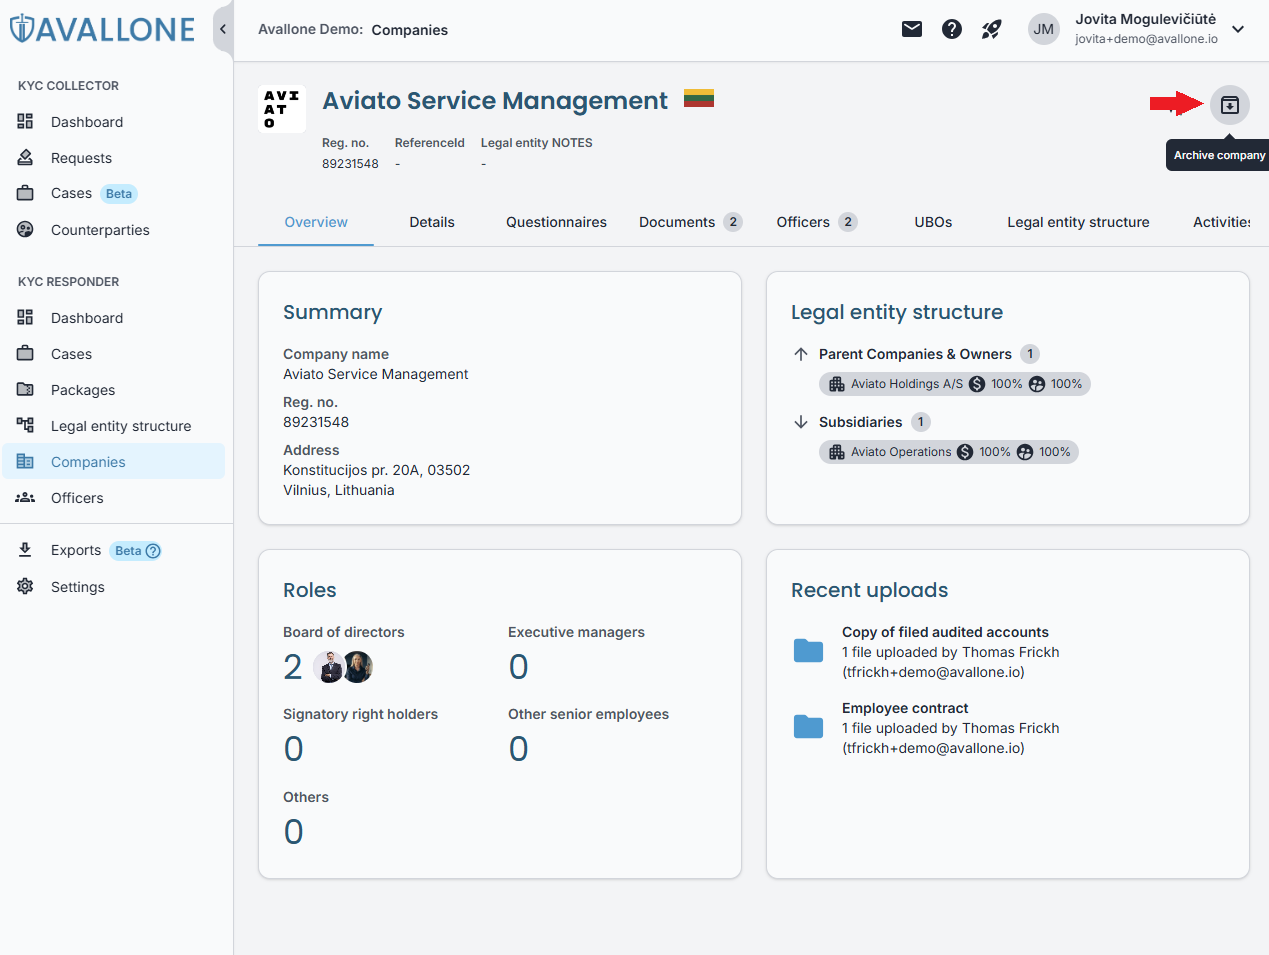Image resolution: width=1269 pixels, height=955 pixels.
Task: Select Packages in the sidebar
Action: coord(83,390)
